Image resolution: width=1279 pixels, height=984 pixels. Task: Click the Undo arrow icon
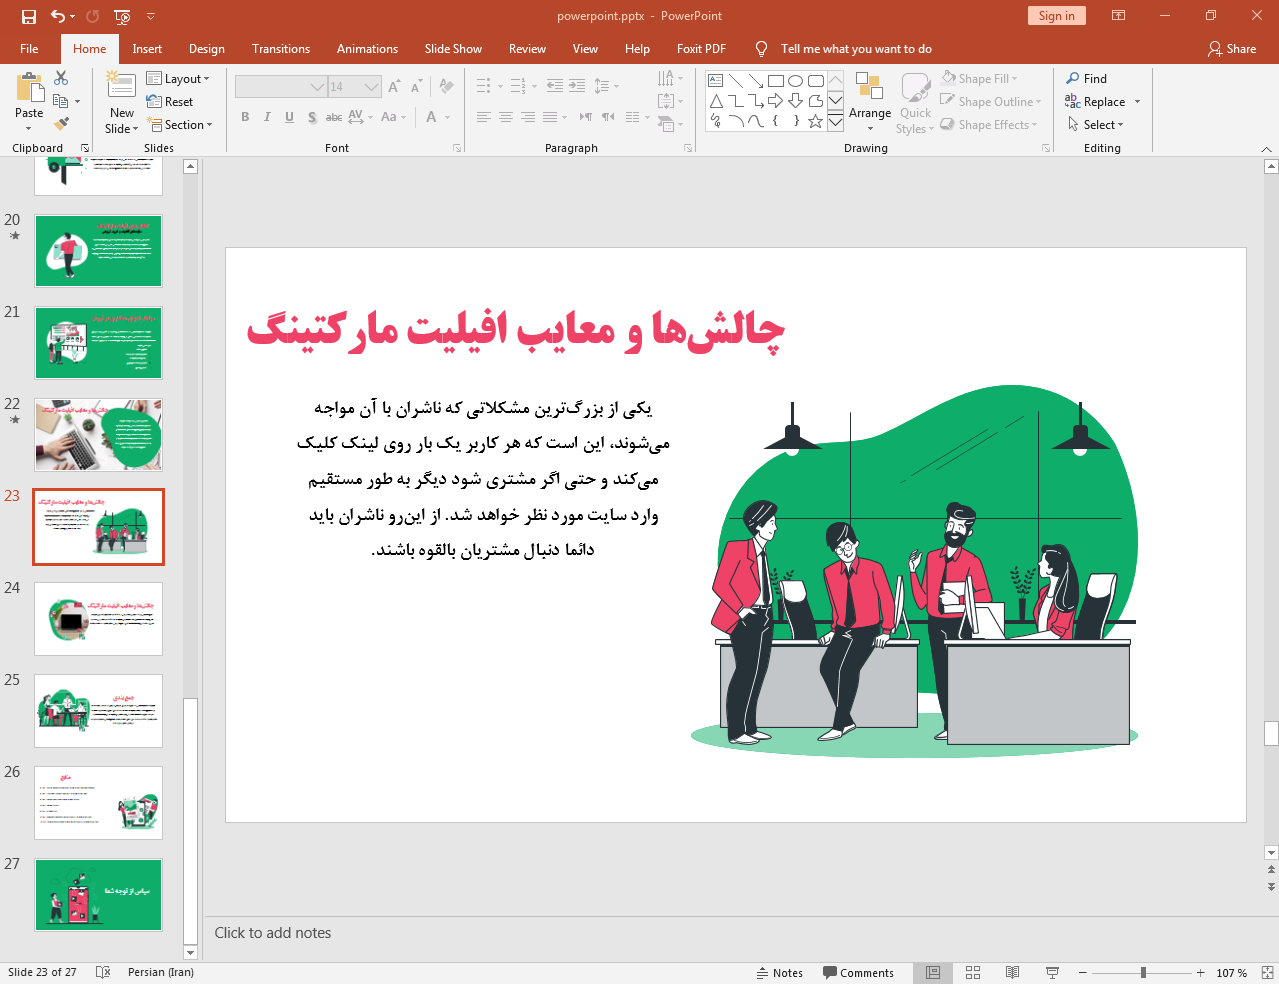pos(58,16)
